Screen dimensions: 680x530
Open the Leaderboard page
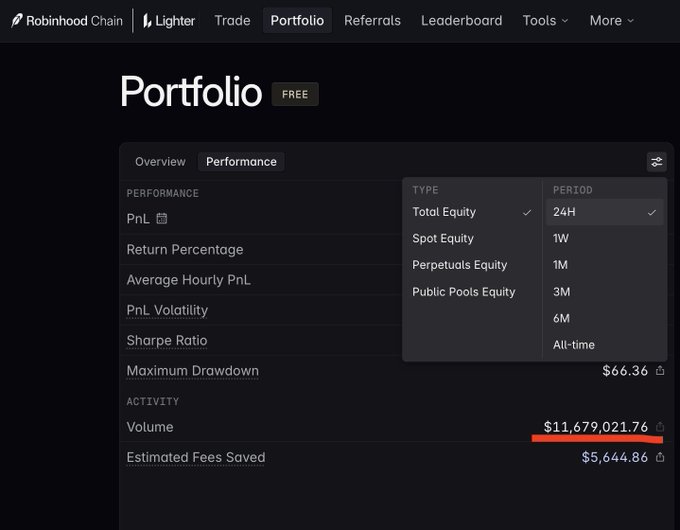pos(461,20)
